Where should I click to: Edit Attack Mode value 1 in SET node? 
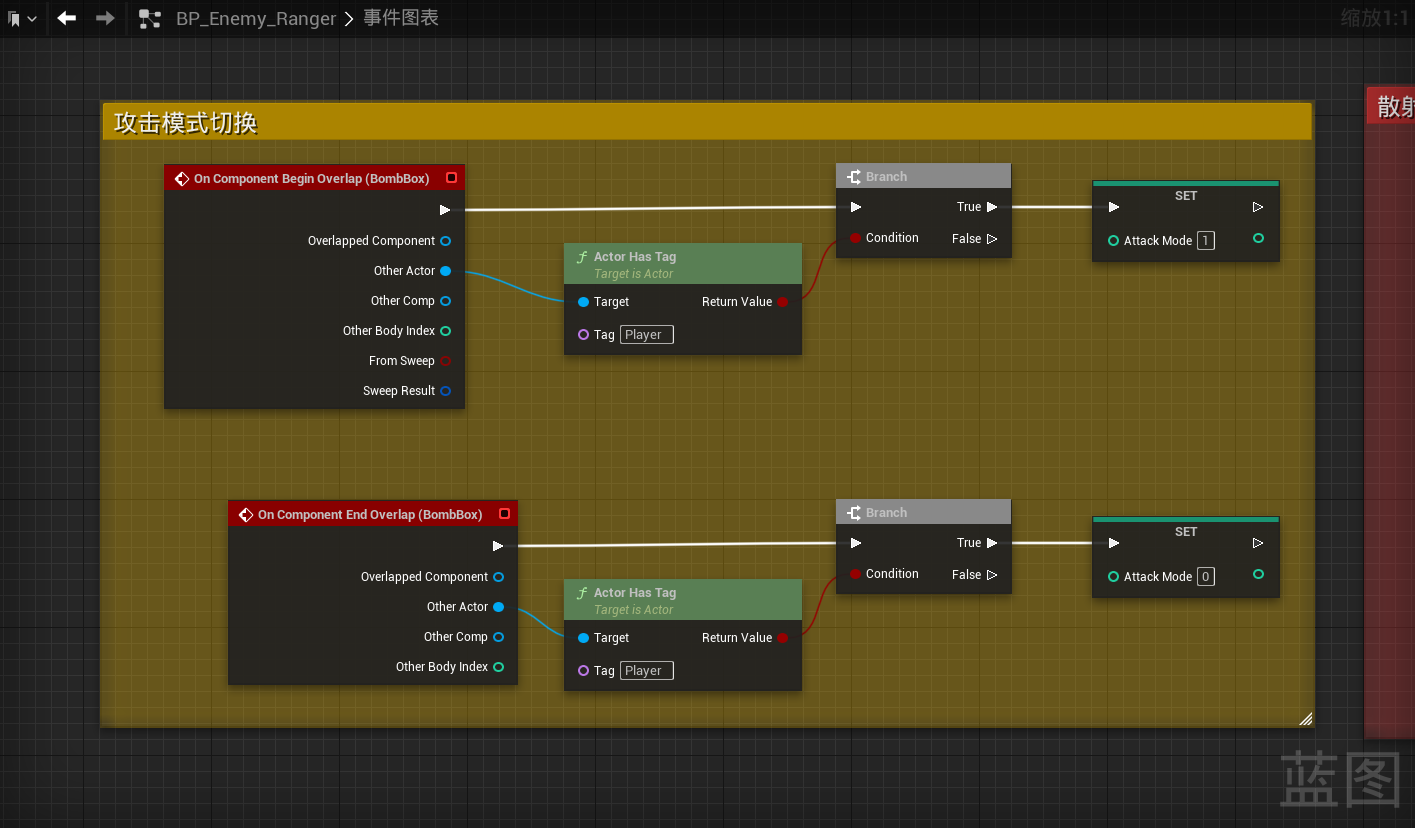(x=1206, y=241)
